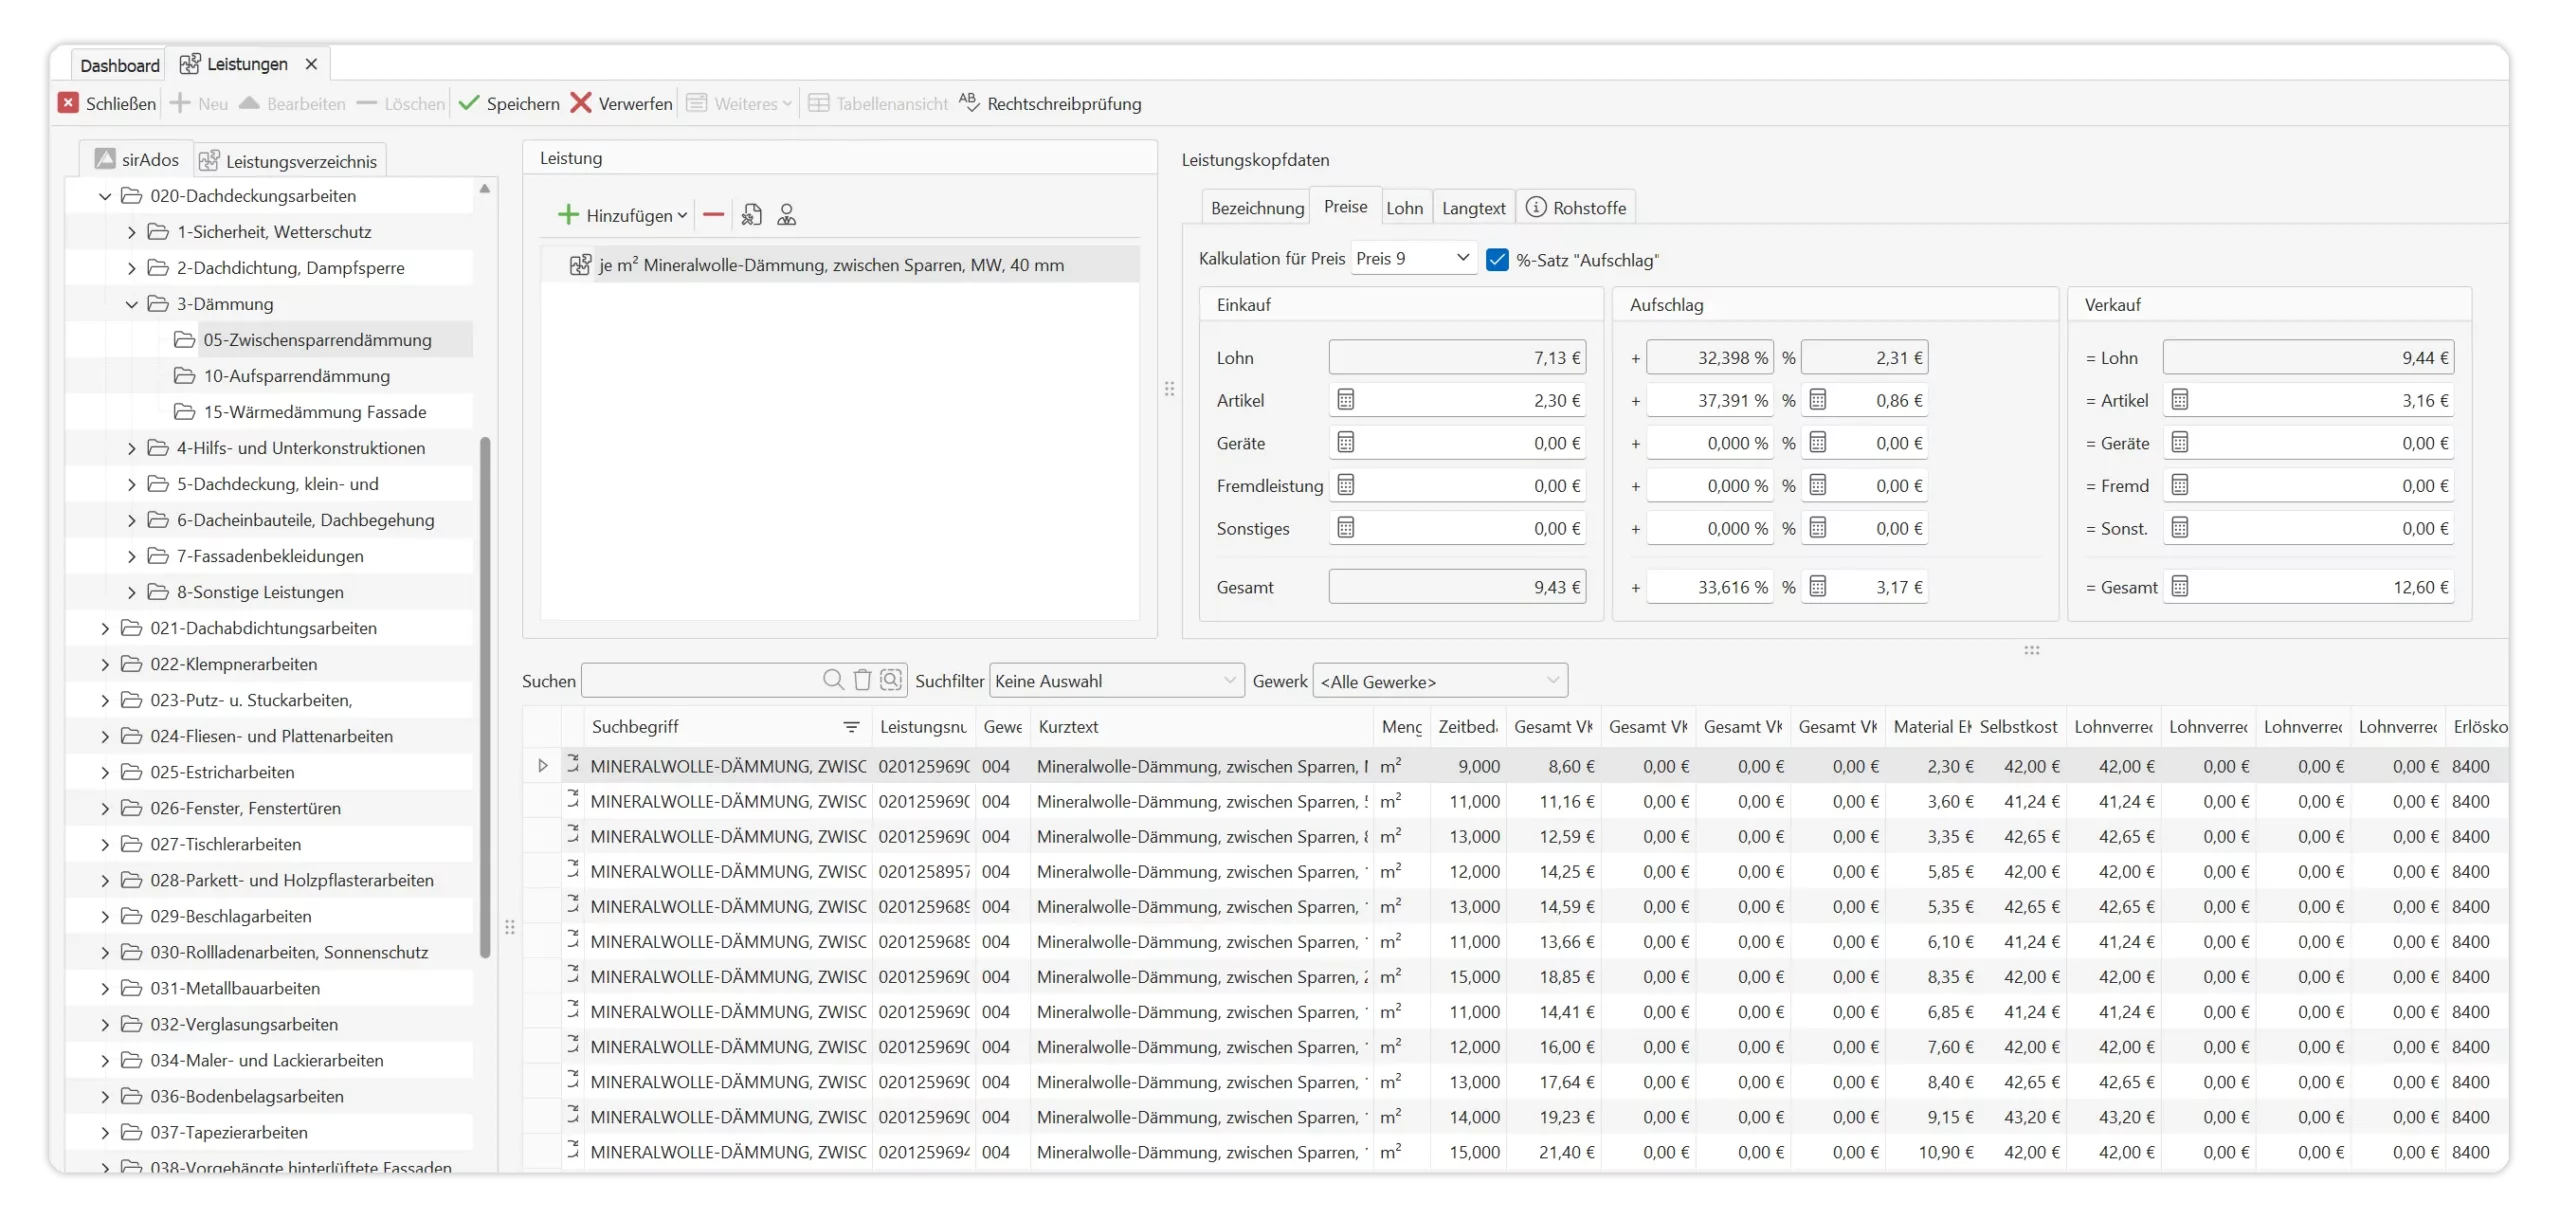2560x1219 pixels.
Task: Click the advanced search icon beside trash icon
Action: coord(891,680)
